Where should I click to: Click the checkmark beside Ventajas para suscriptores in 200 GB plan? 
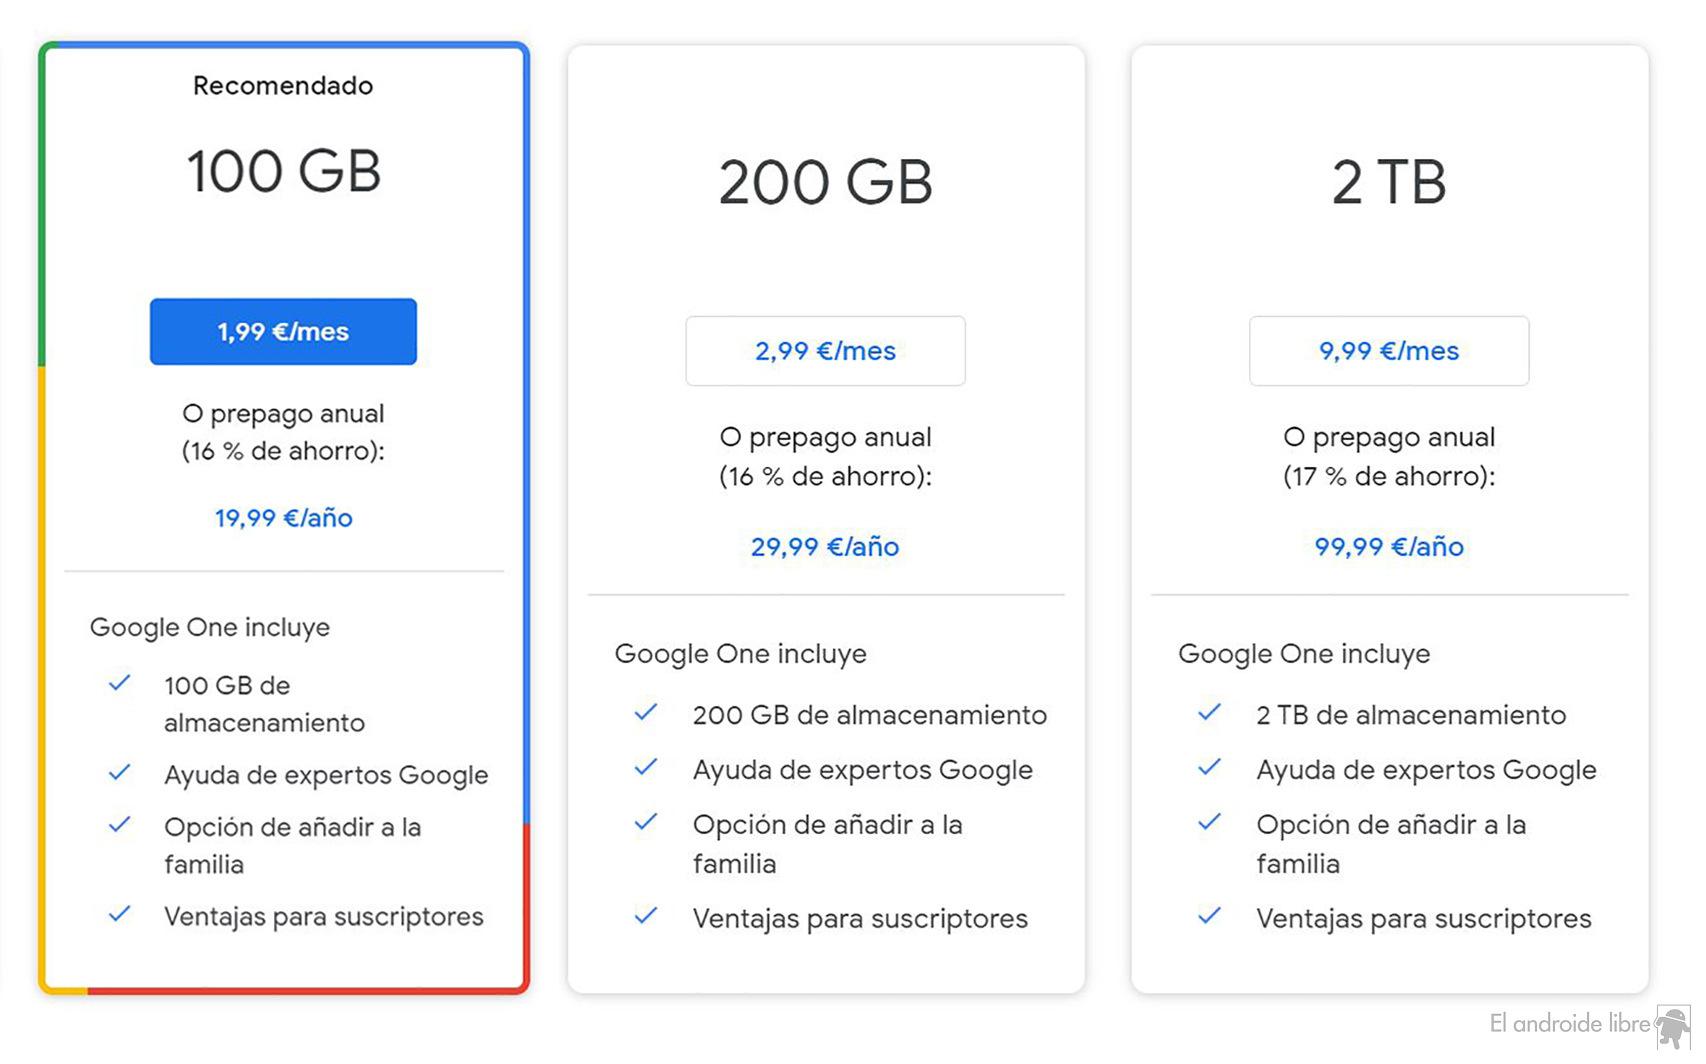click(645, 916)
